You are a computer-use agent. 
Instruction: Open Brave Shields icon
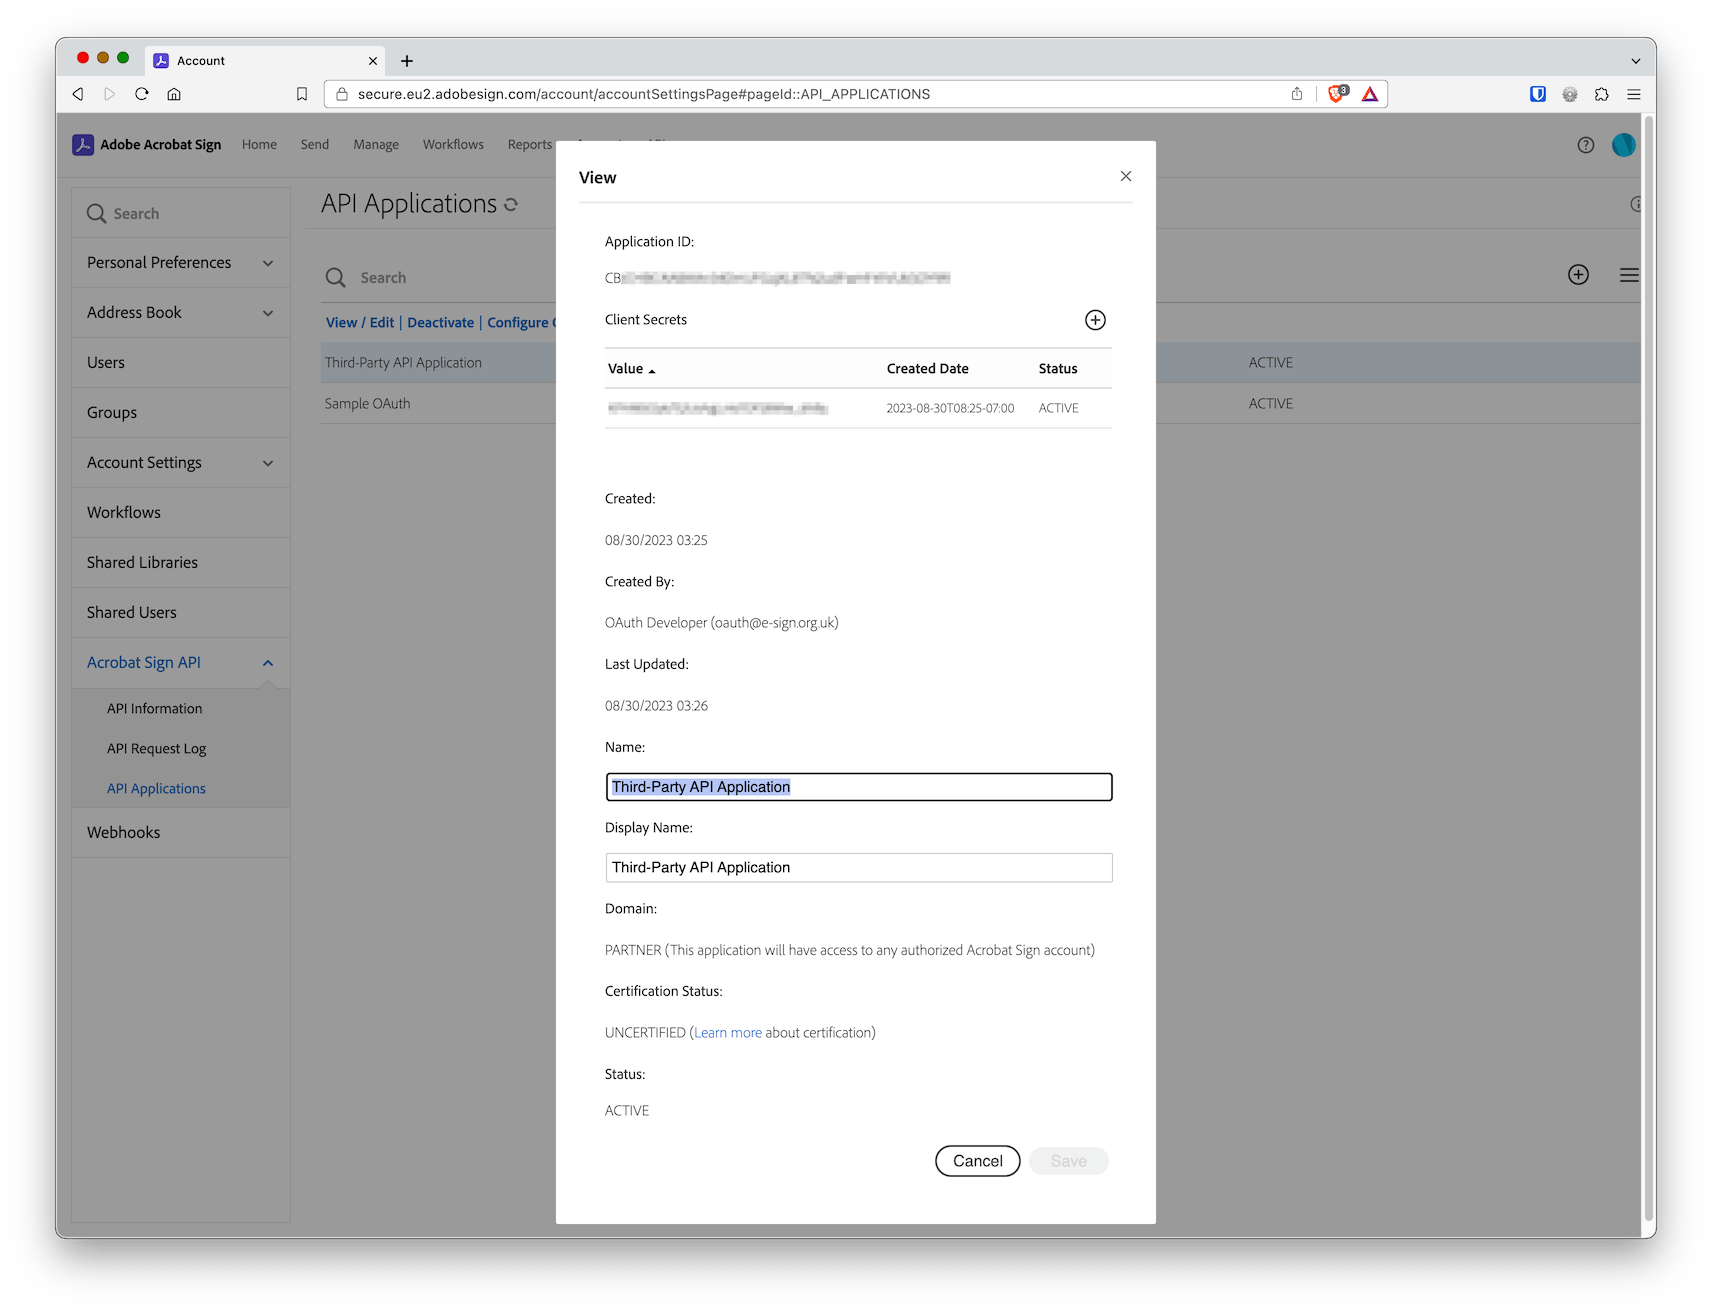[1338, 94]
